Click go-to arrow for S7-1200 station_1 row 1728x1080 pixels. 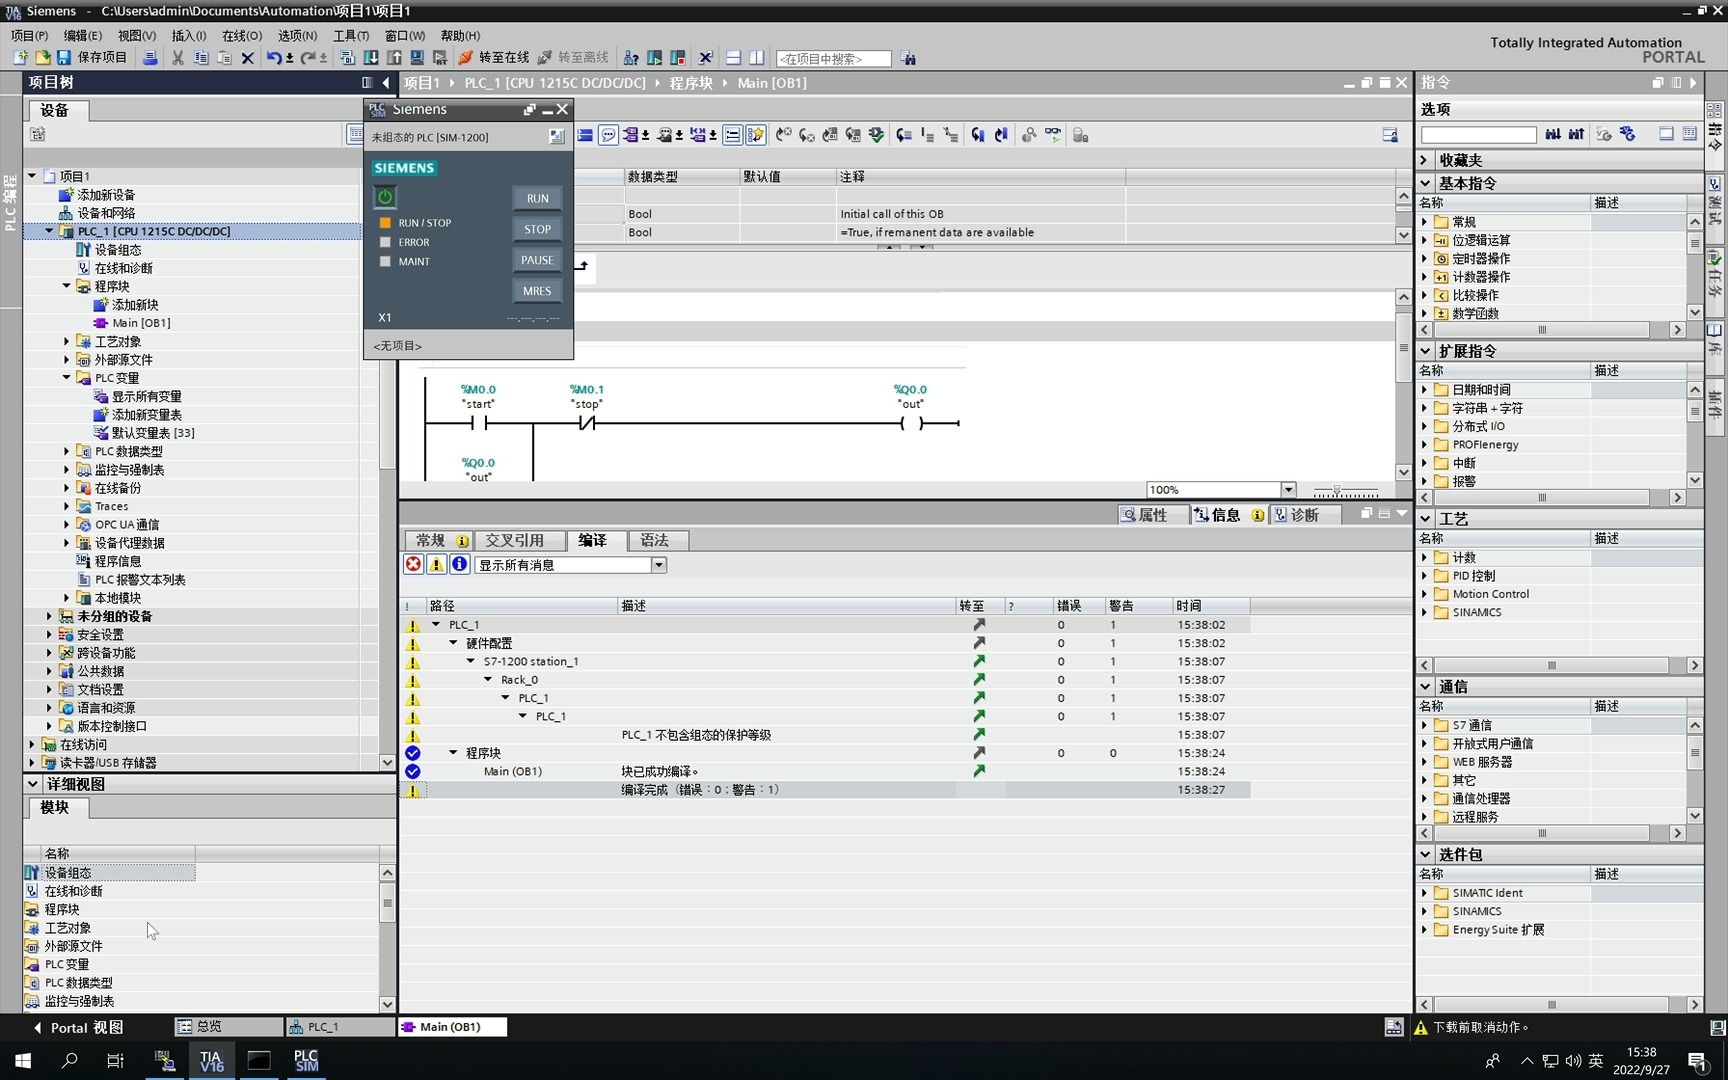click(979, 661)
